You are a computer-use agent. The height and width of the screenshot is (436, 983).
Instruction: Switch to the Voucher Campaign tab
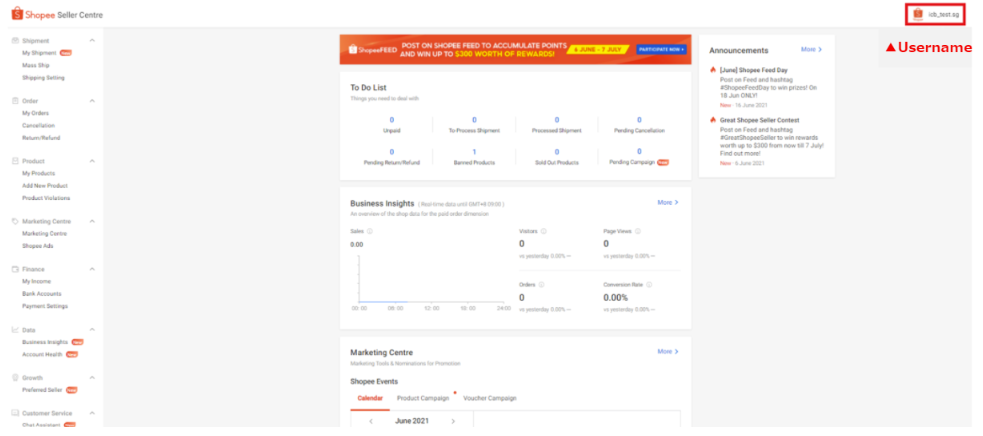489,398
